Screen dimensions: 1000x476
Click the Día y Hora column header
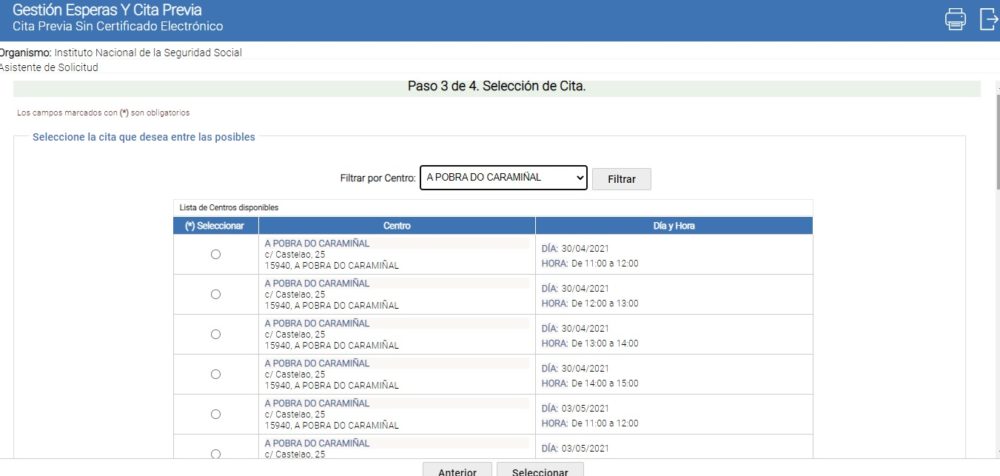point(674,226)
